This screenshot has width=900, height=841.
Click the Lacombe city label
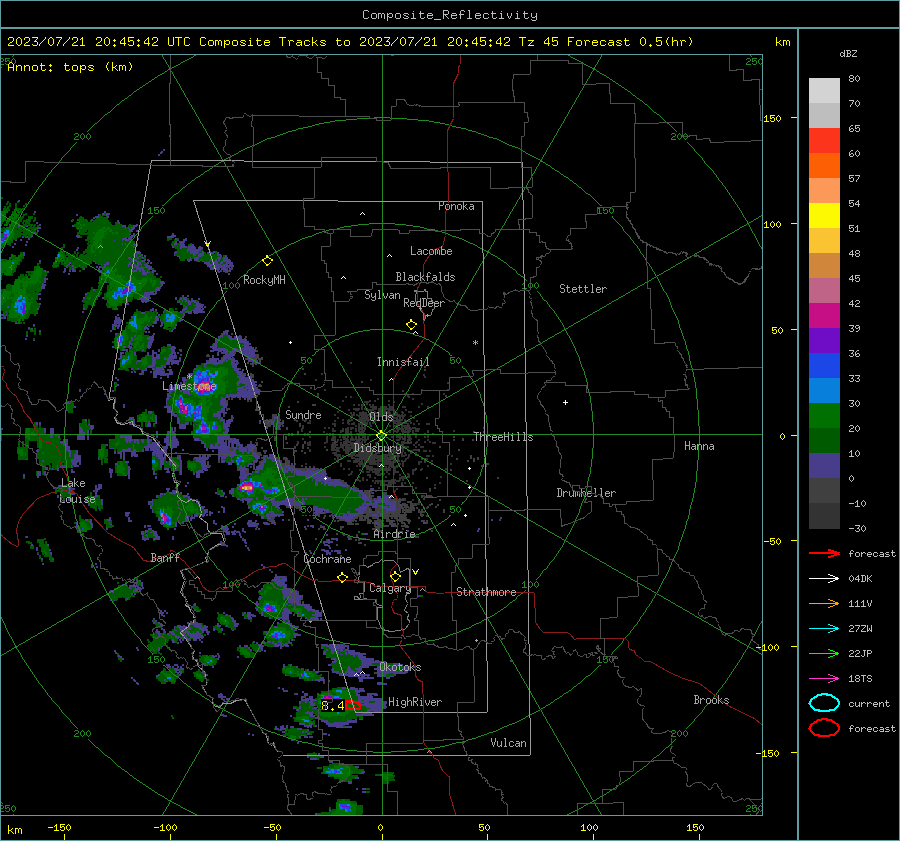click(431, 251)
